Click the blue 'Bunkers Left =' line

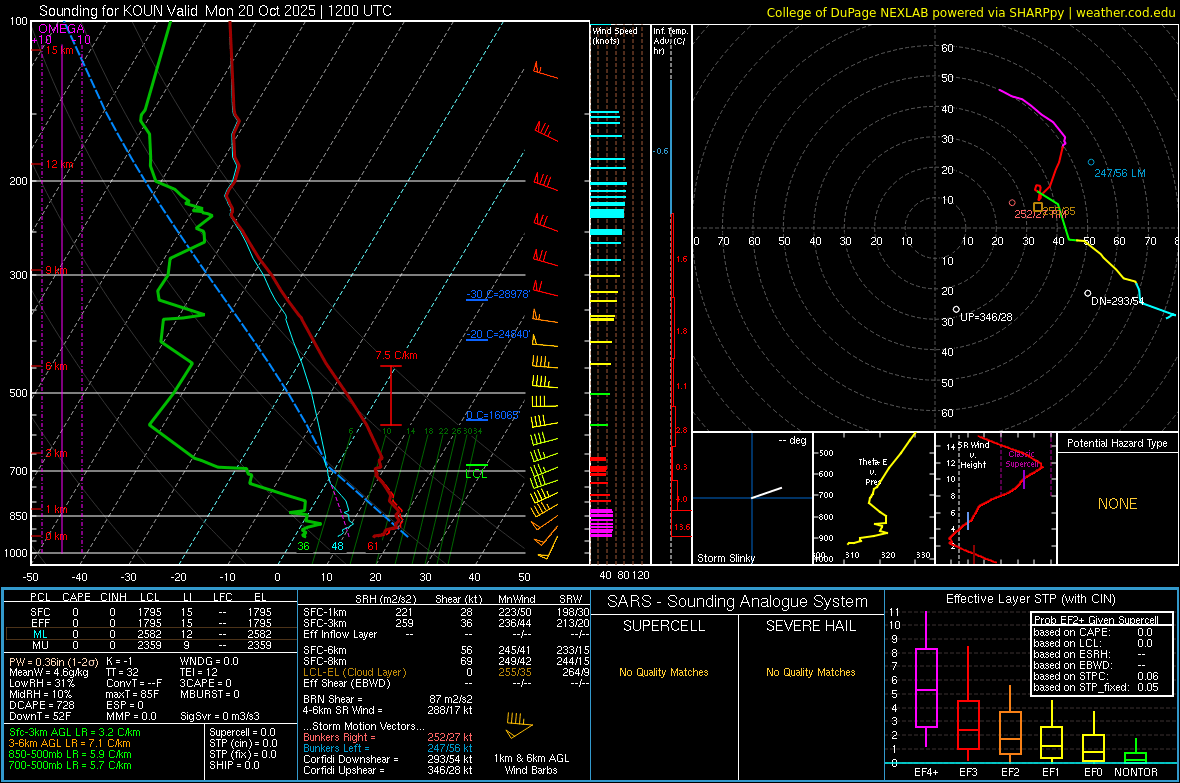point(388,748)
